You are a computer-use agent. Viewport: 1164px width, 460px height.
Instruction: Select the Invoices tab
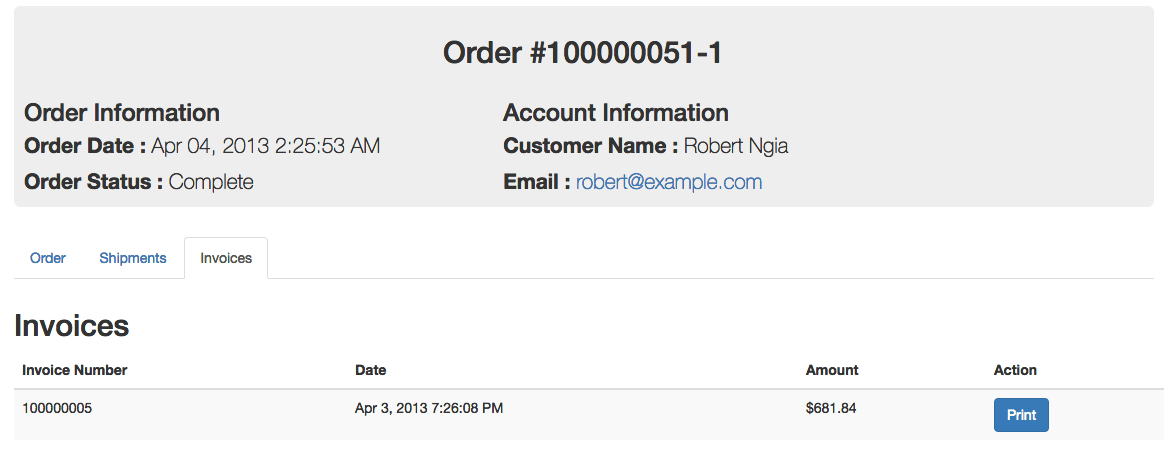click(226, 258)
